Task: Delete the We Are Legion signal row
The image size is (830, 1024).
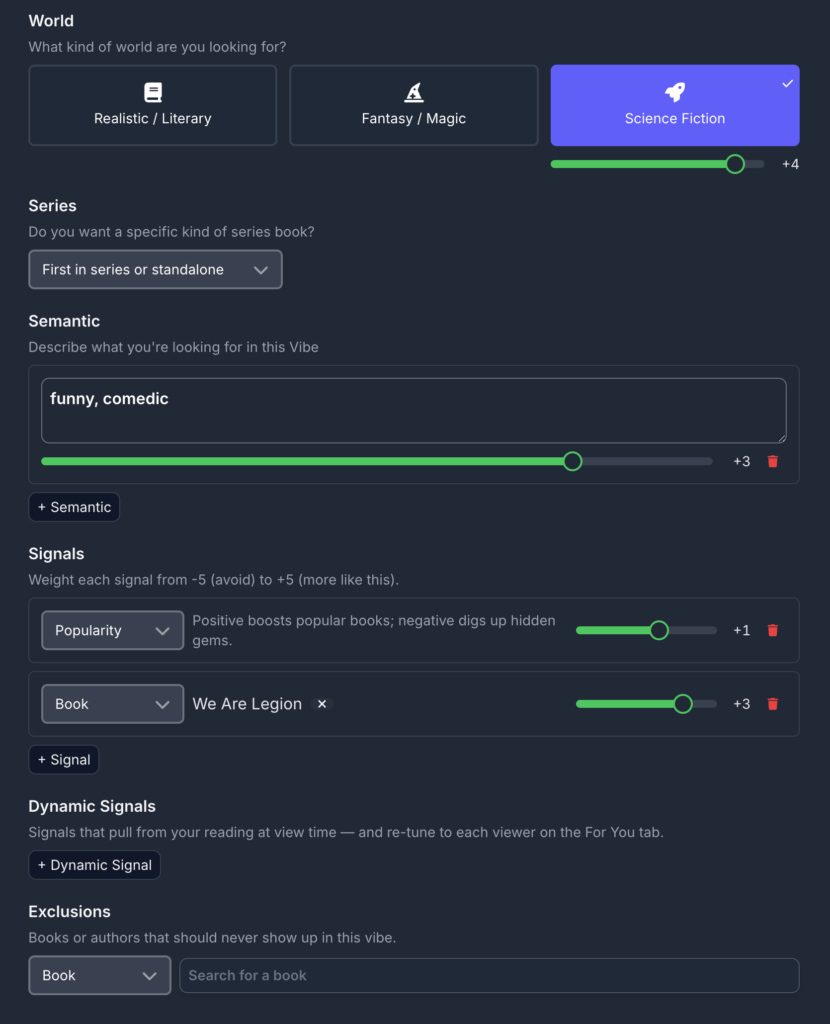Action: coord(773,704)
